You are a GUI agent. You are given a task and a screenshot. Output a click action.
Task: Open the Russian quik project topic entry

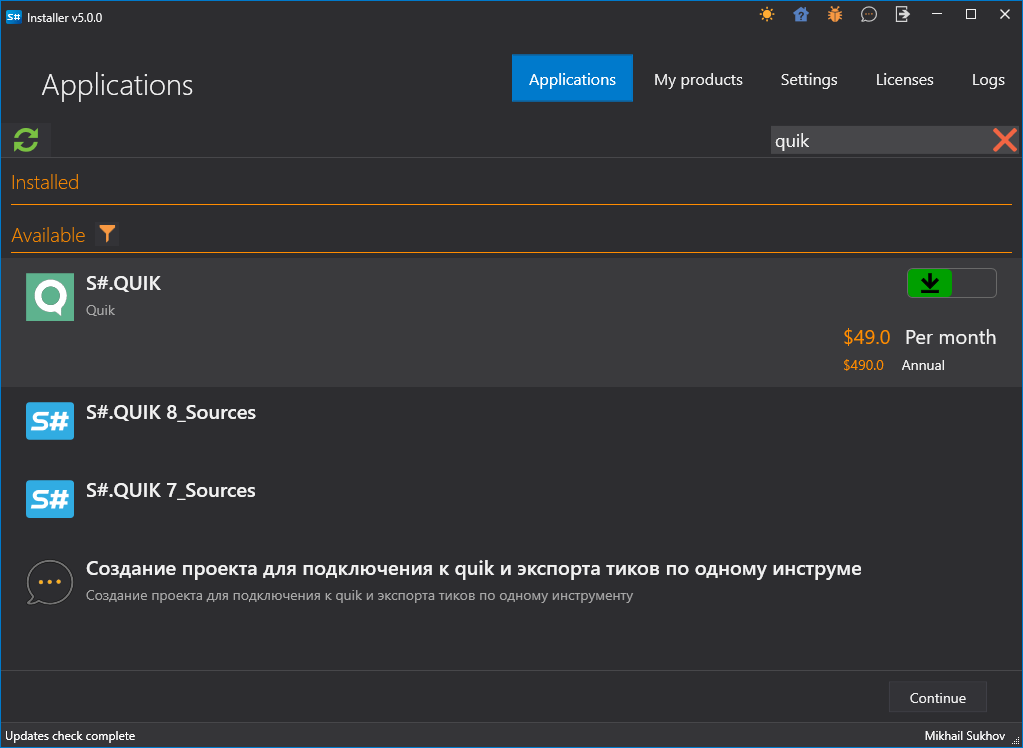512,582
